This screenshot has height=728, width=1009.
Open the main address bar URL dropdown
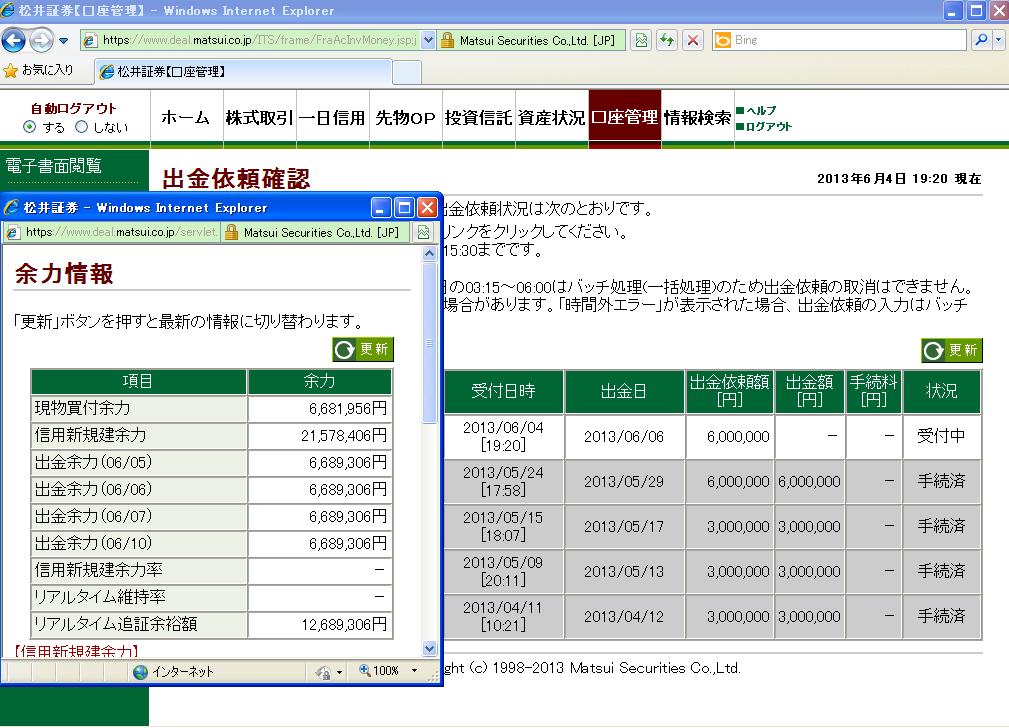tap(429, 41)
